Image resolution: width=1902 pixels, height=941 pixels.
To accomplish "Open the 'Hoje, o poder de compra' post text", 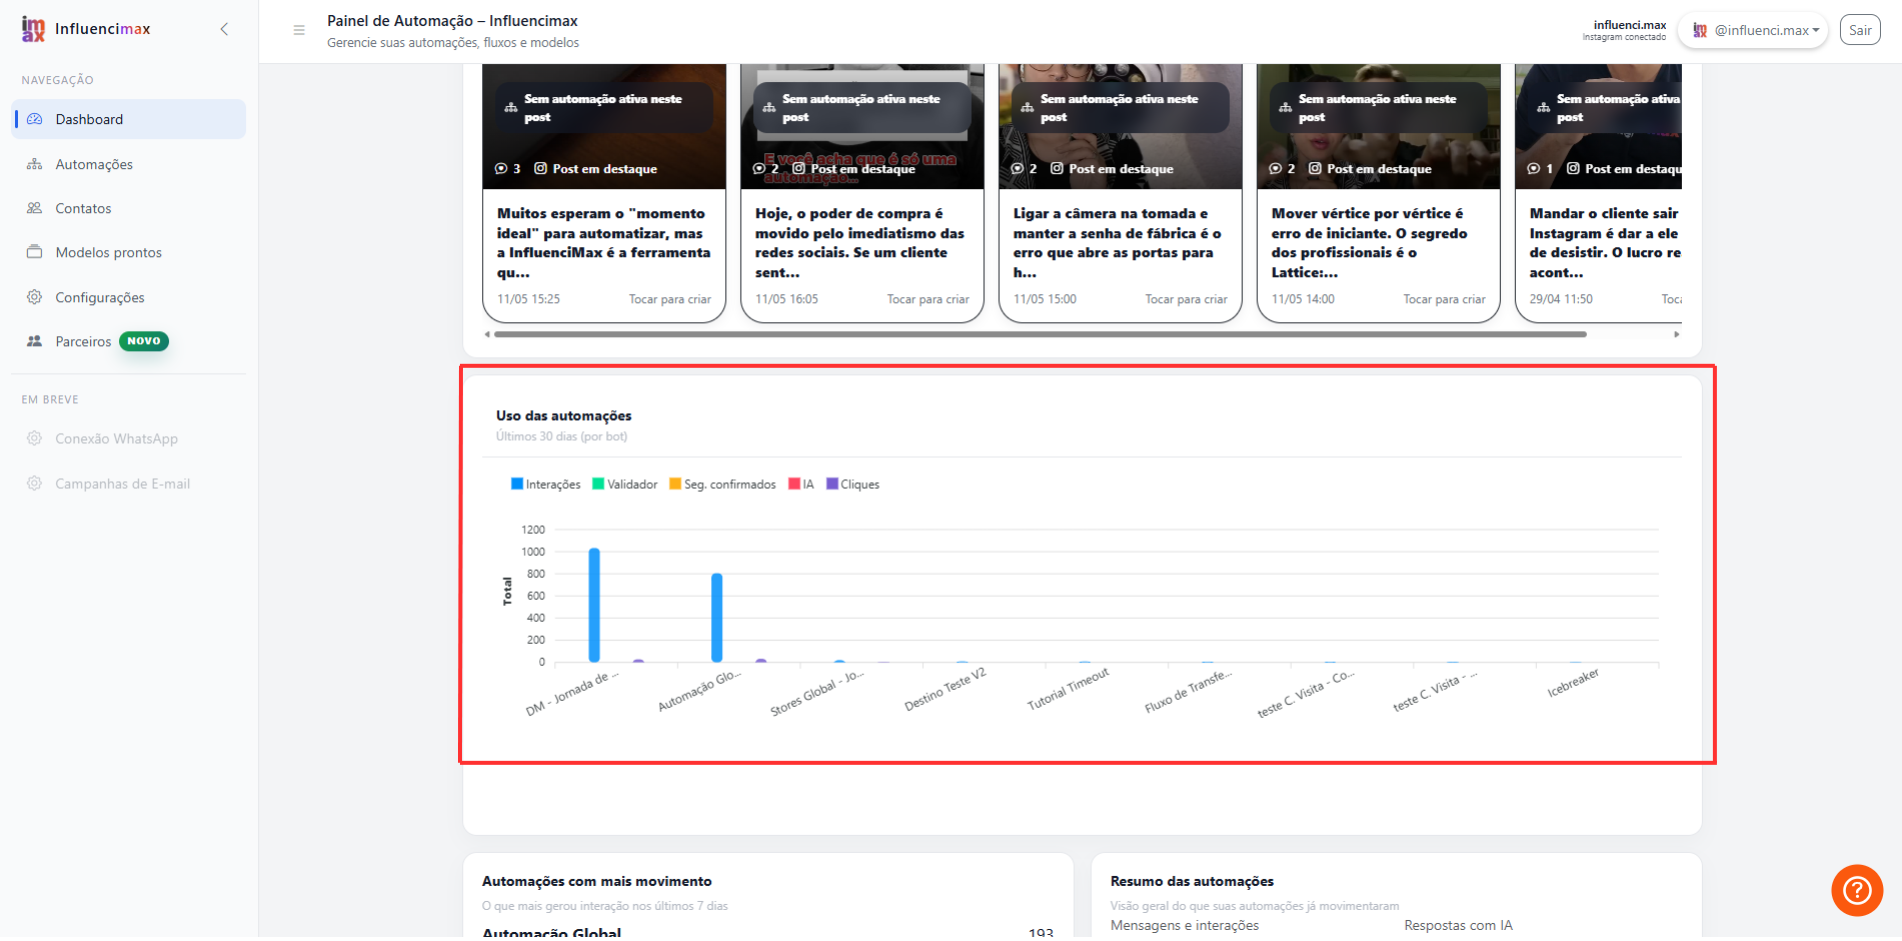I will (860, 242).
